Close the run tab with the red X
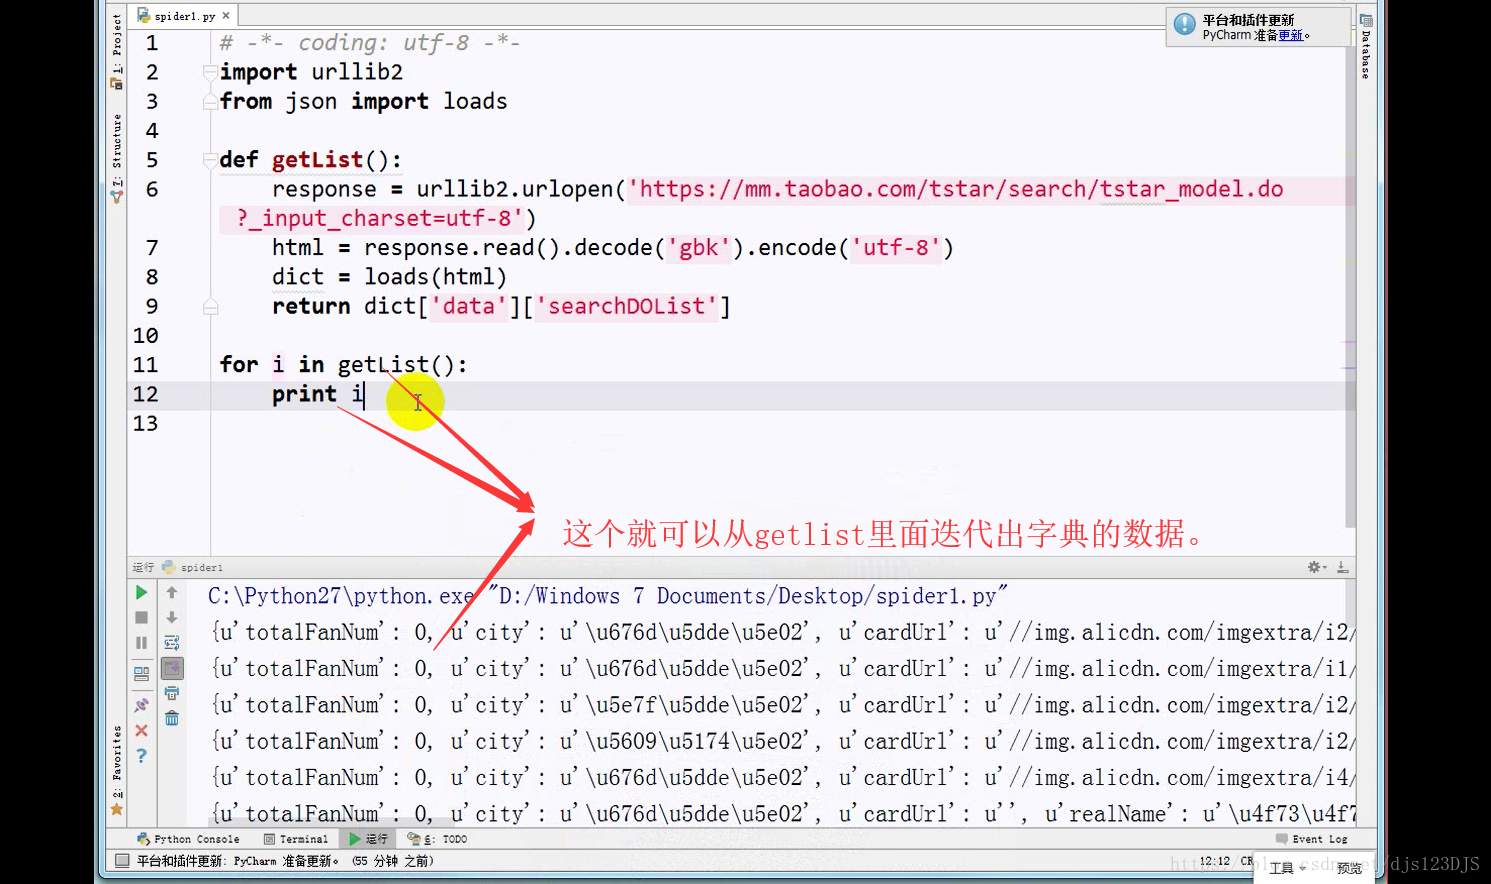The height and width of the screenshot is (884, 1491). click(x=141, y=731)
